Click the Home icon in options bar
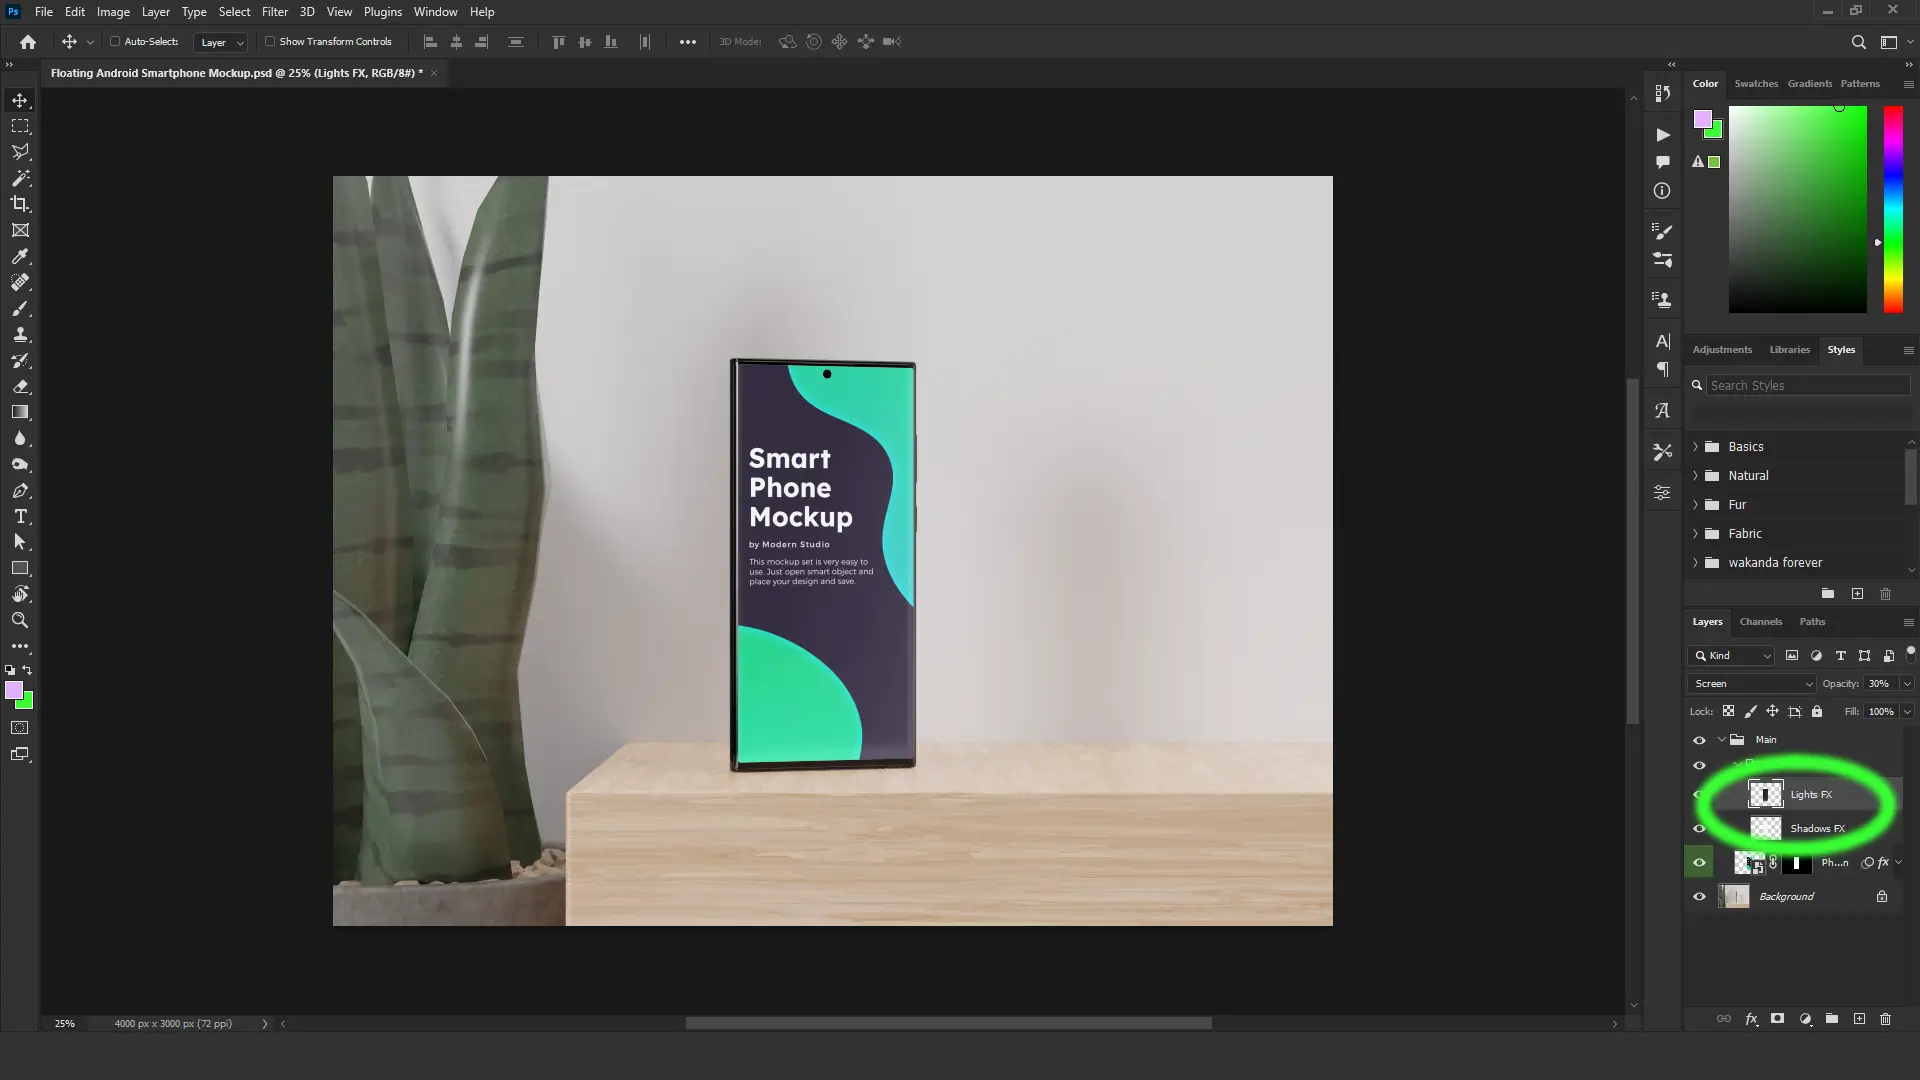Viewport: 1920px width, 1080px height. point(28,42)
